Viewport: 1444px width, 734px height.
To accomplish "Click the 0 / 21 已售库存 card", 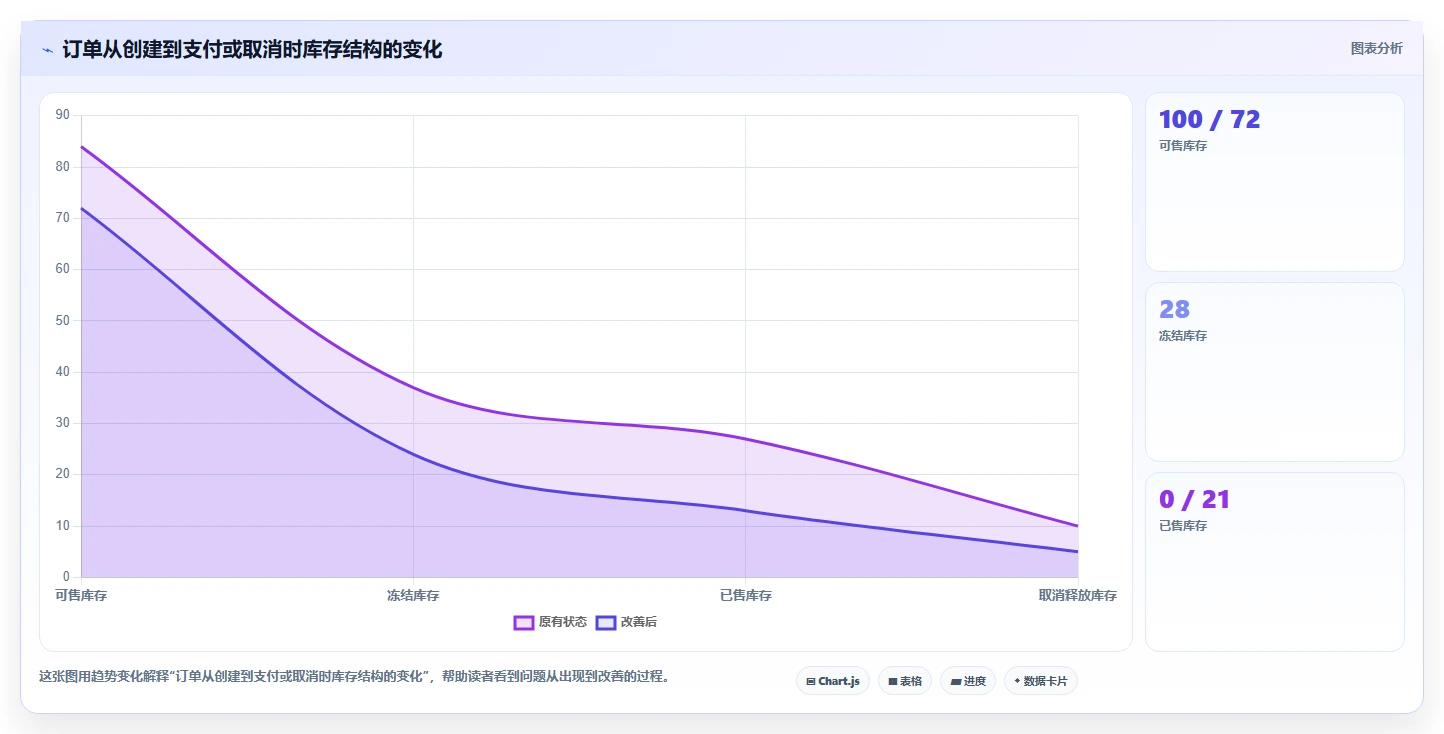I will [x=1275, y=562].
